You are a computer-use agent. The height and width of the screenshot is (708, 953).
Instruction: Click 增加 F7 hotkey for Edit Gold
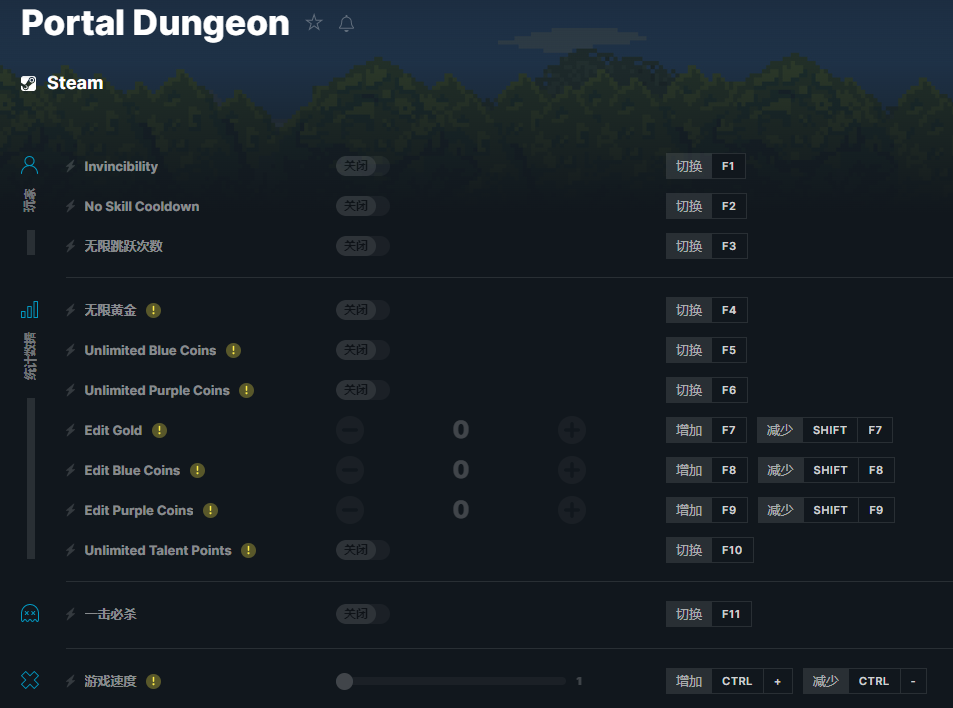706,430
